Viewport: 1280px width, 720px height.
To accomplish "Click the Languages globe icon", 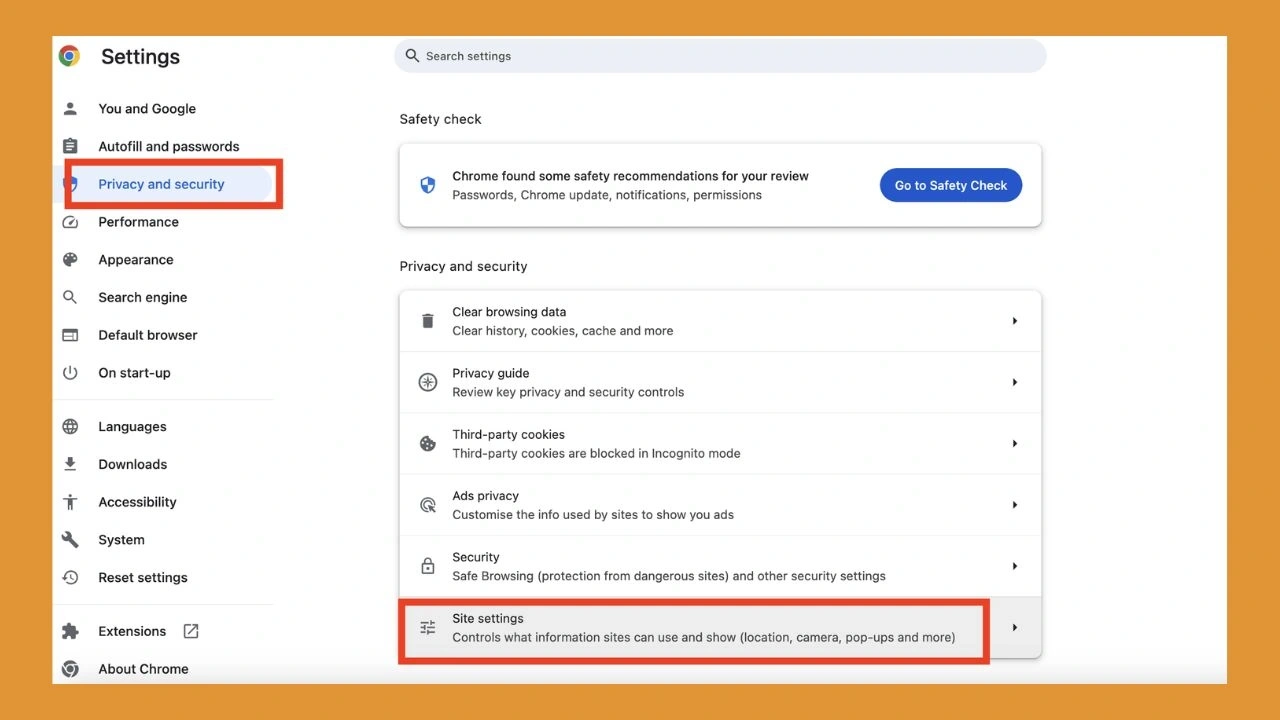I will [x=70, y=427].
